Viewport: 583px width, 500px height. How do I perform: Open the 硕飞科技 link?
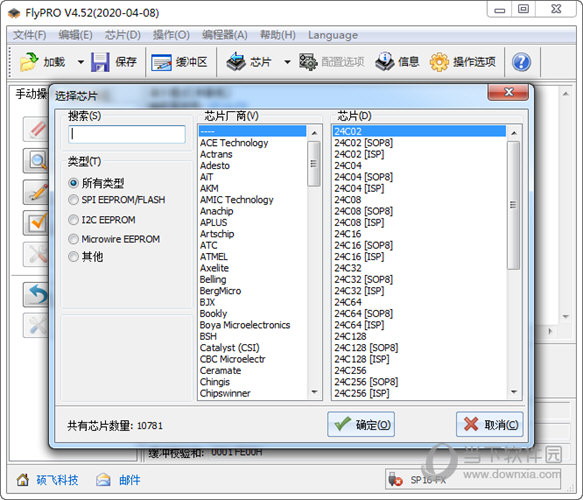(x=57, y=480)
